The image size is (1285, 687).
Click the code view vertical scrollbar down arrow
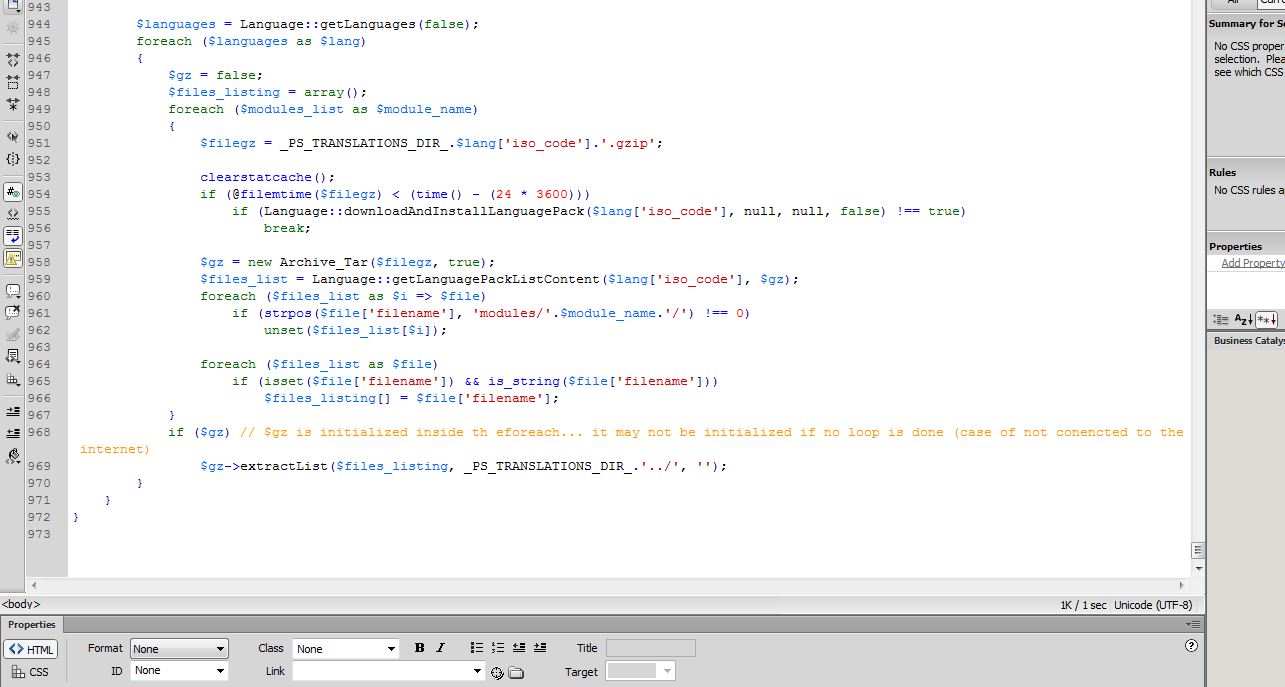click(x=1198, y=568)
